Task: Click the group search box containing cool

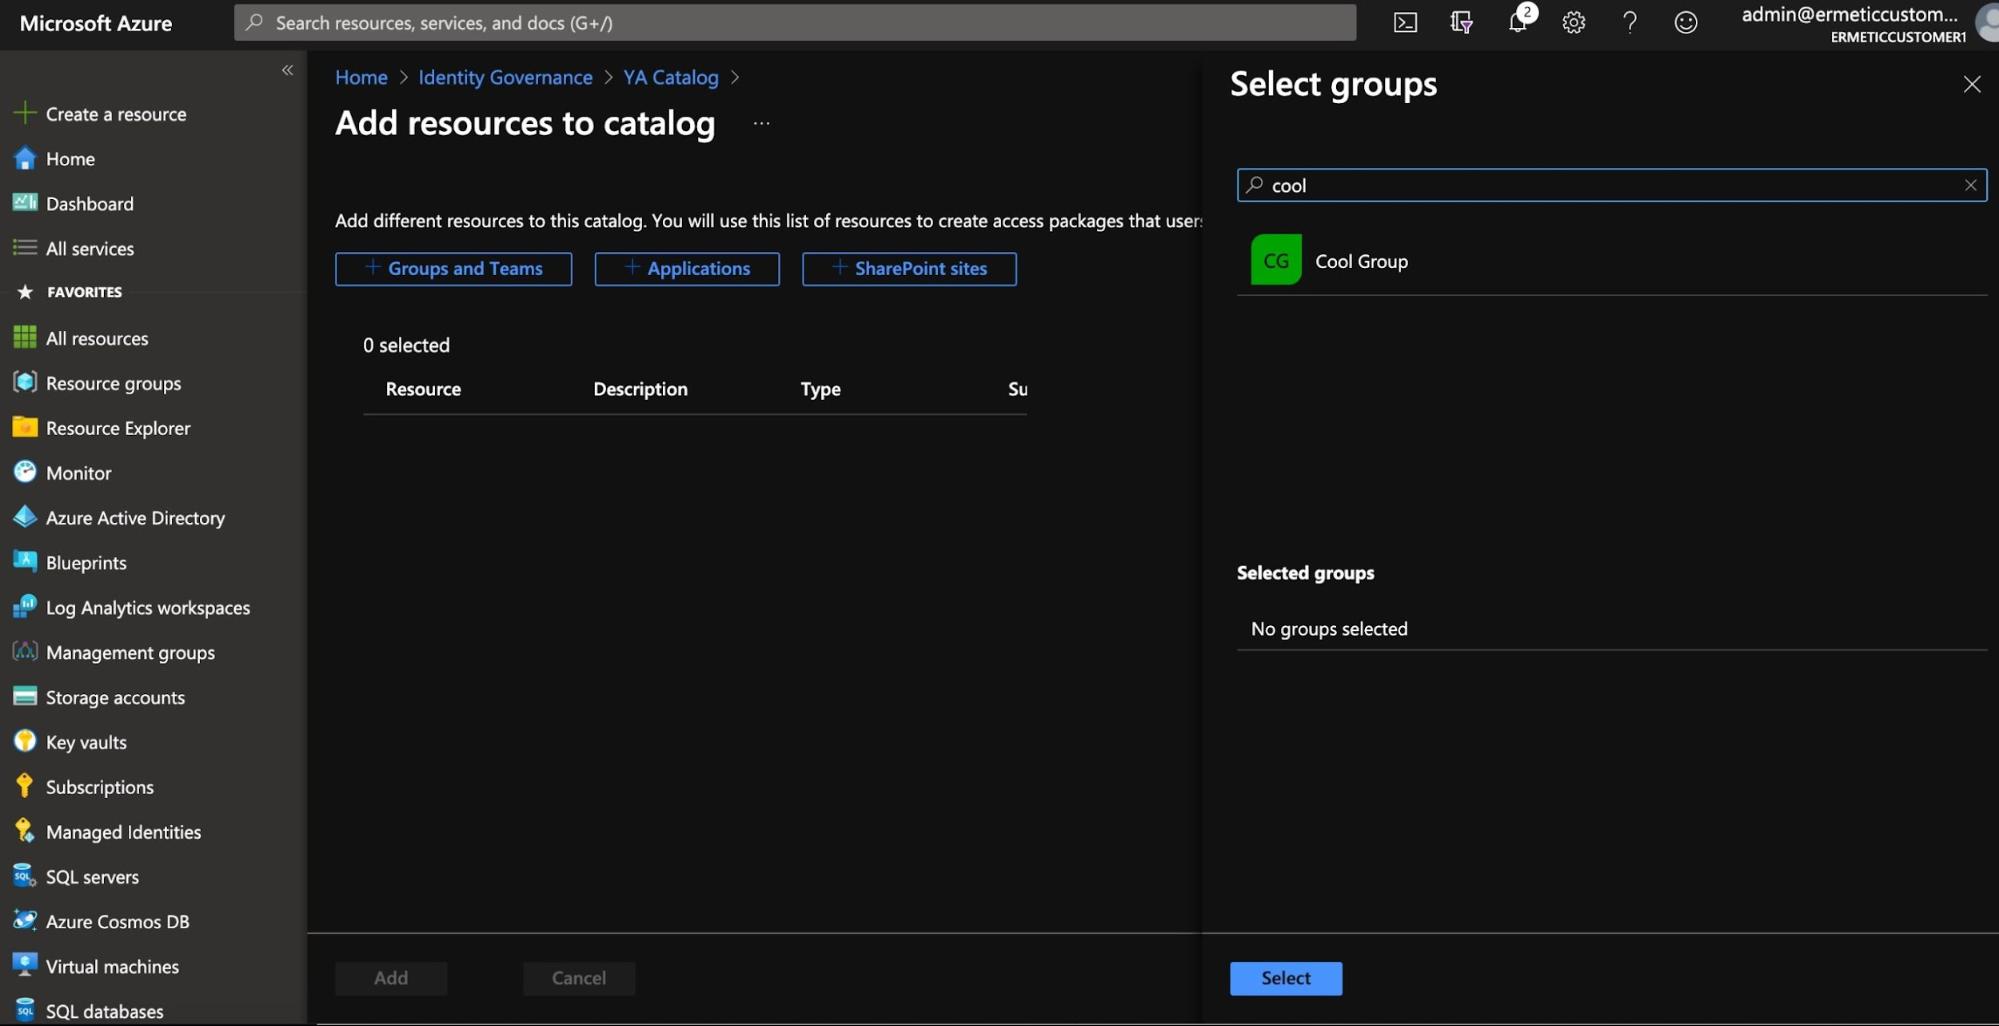Action: pos(1611,185)
